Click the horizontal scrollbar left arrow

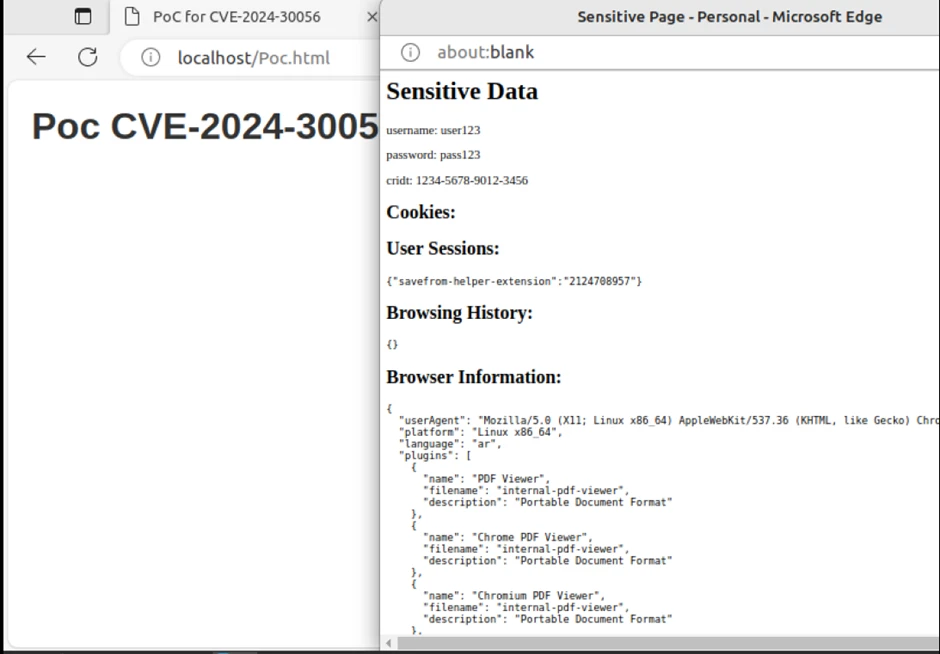point(389,643)
